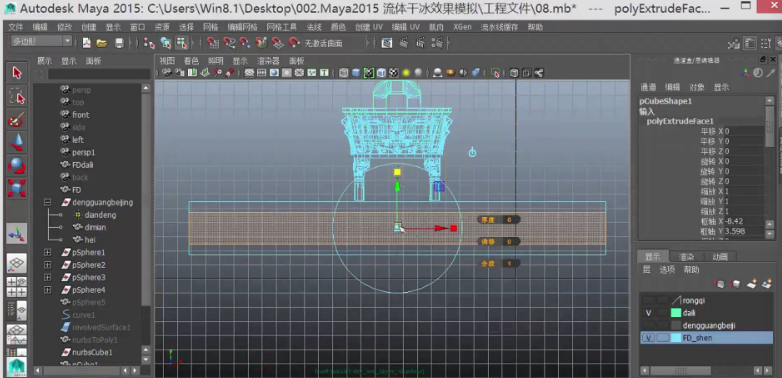Toggle smooth shade all cube icon
782x378 pixels.
pyautogui.click(x=356, y=73)
